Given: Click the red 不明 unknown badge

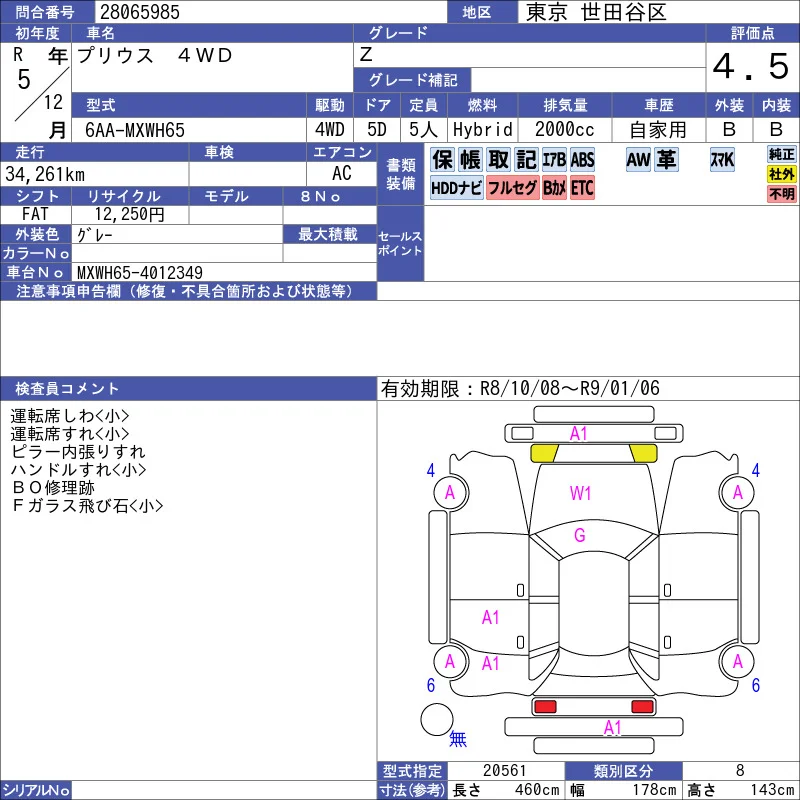Looking at the screenshot, I should 782,194.
